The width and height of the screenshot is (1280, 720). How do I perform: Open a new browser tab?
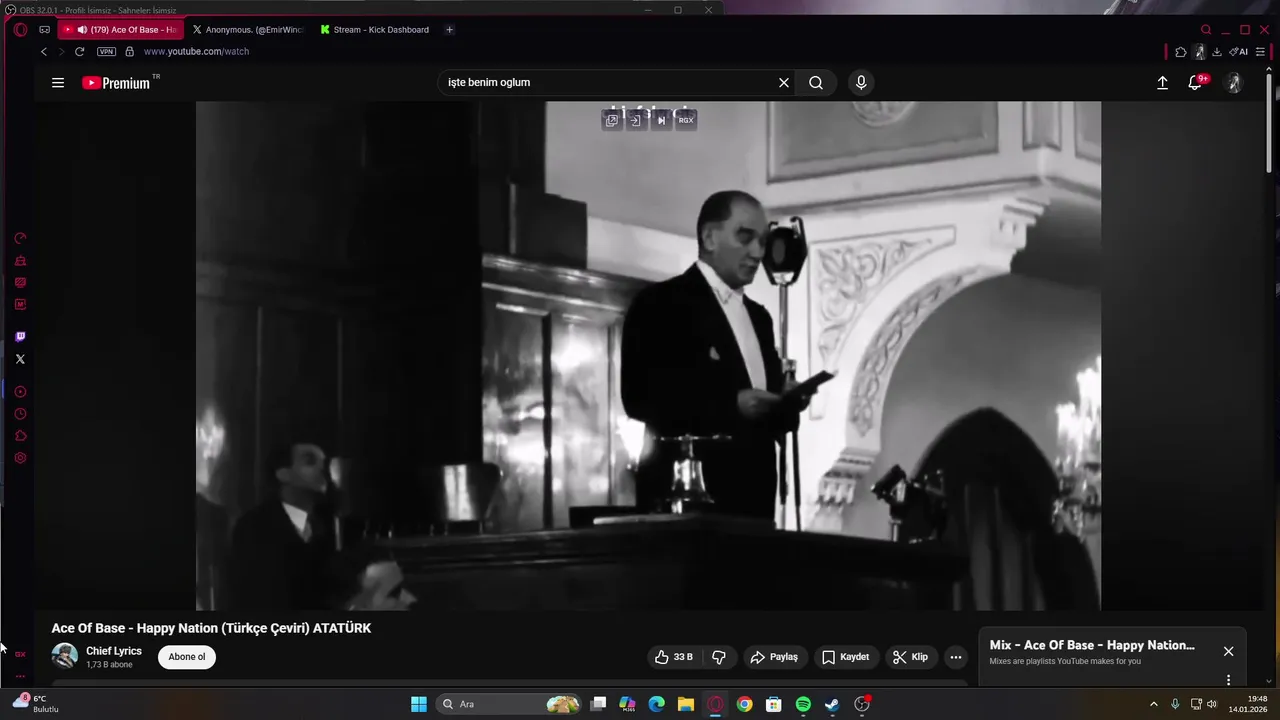(449, 30)
